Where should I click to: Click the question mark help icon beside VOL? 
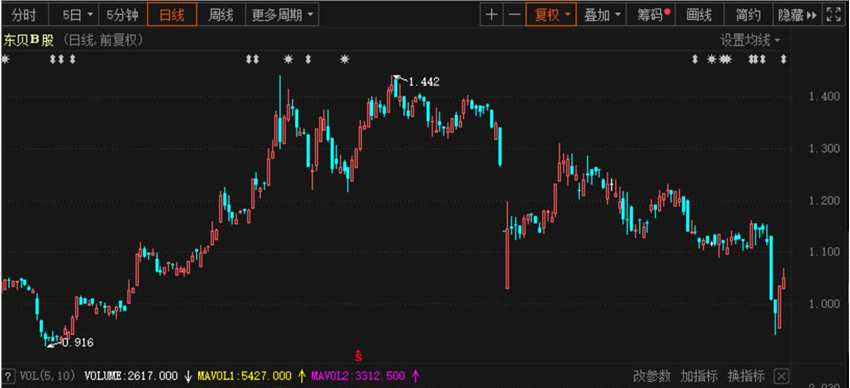click(x=8, y=376)
